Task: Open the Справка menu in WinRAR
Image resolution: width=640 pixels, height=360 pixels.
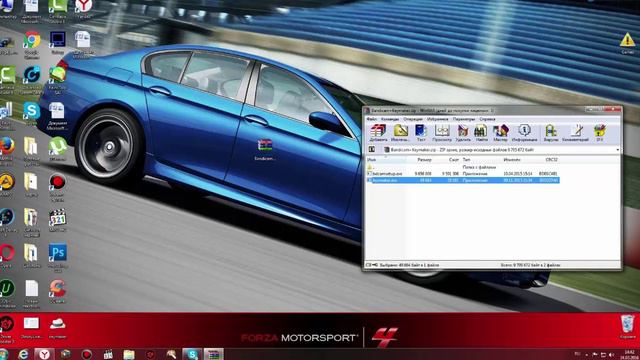Action: tap(487, 119)
